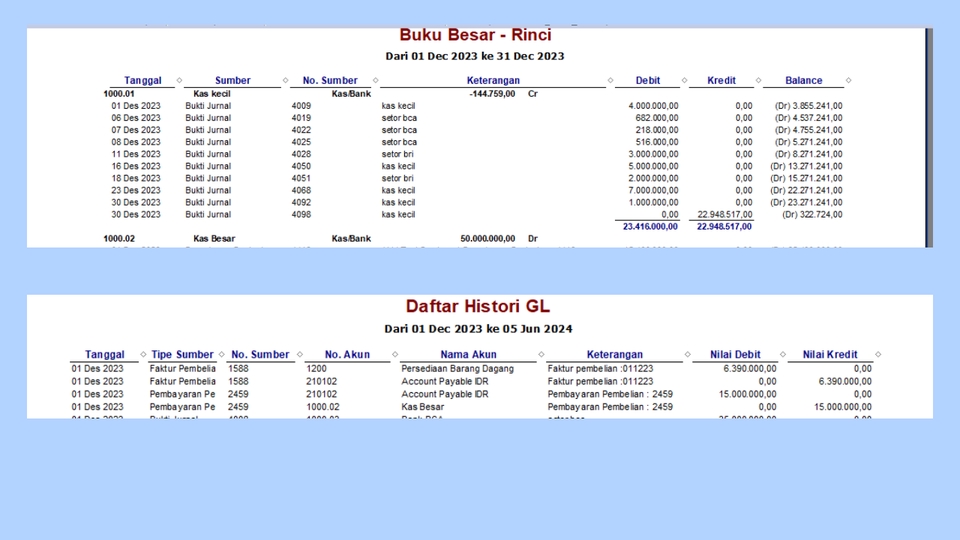Click balance '(Dr) 22.271.241,00'

[806, 190]
